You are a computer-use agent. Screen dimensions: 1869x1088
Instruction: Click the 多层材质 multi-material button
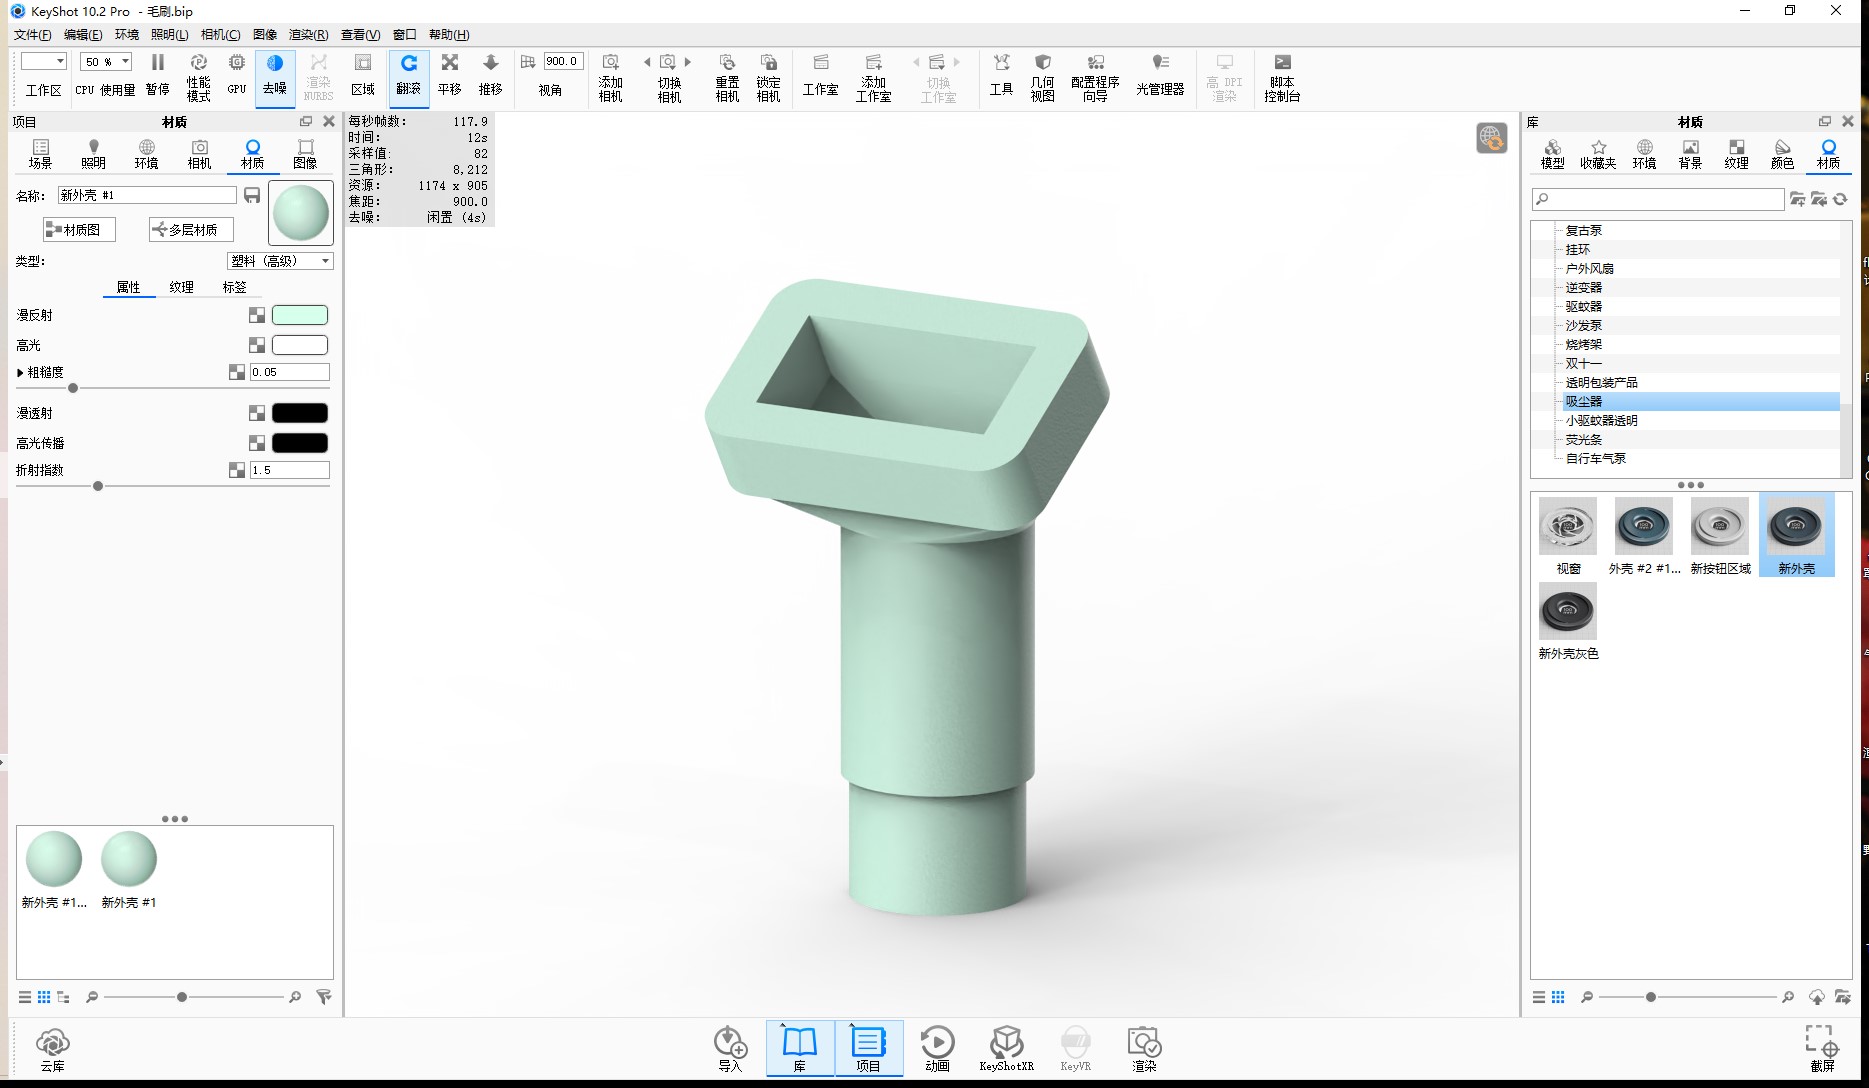[x=191, y=229]
